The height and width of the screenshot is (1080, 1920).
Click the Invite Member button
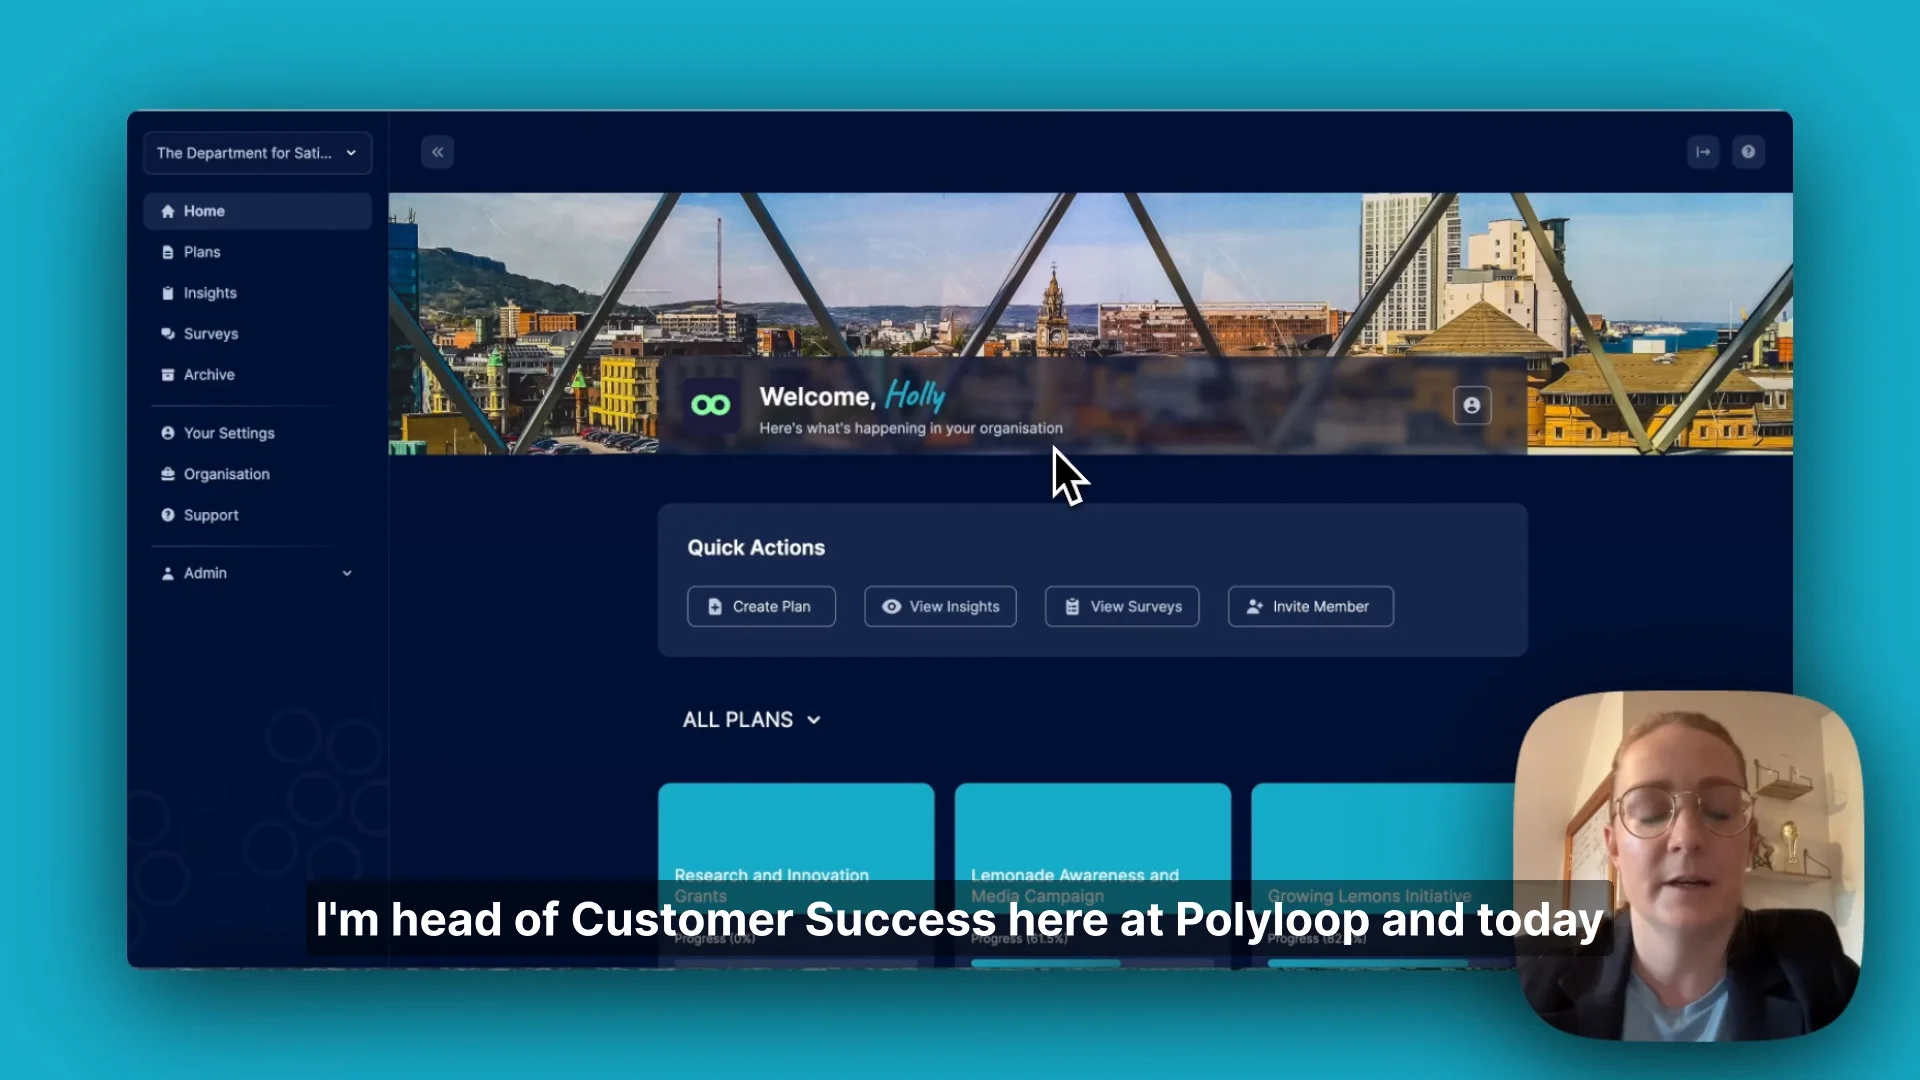click(x=1310, y=606)
